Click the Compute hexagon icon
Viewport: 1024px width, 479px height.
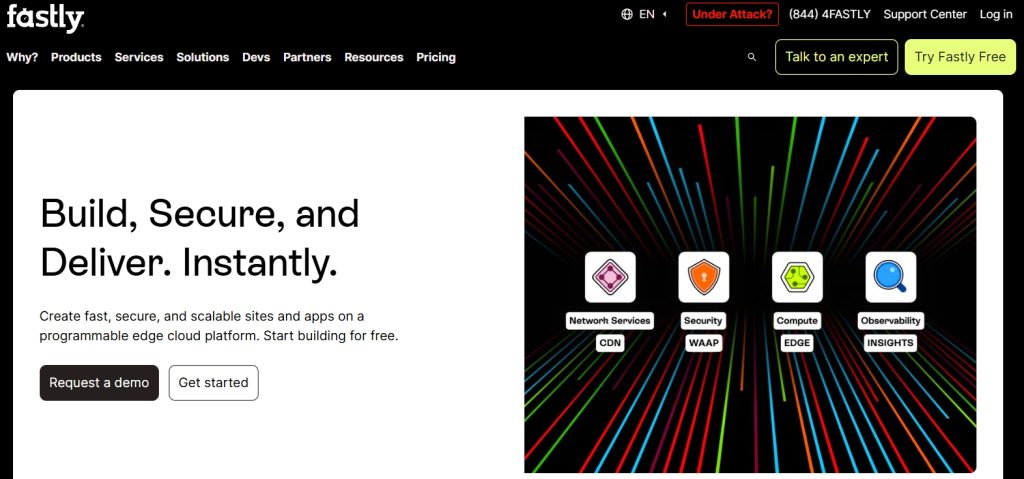coord(797,277)
